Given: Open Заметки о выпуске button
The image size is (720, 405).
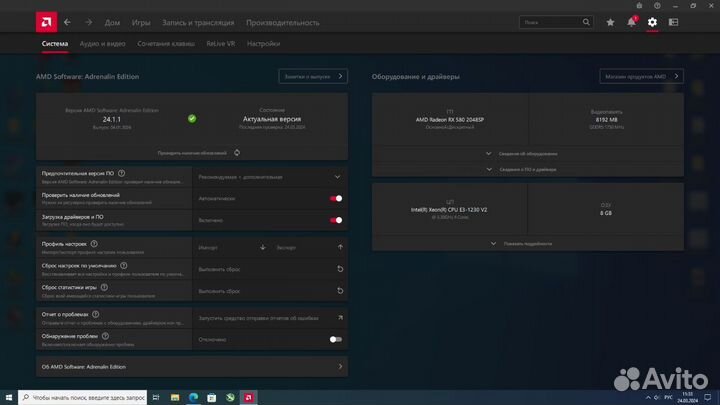Looking at the screenshot, I should click(x=313, y=76).
